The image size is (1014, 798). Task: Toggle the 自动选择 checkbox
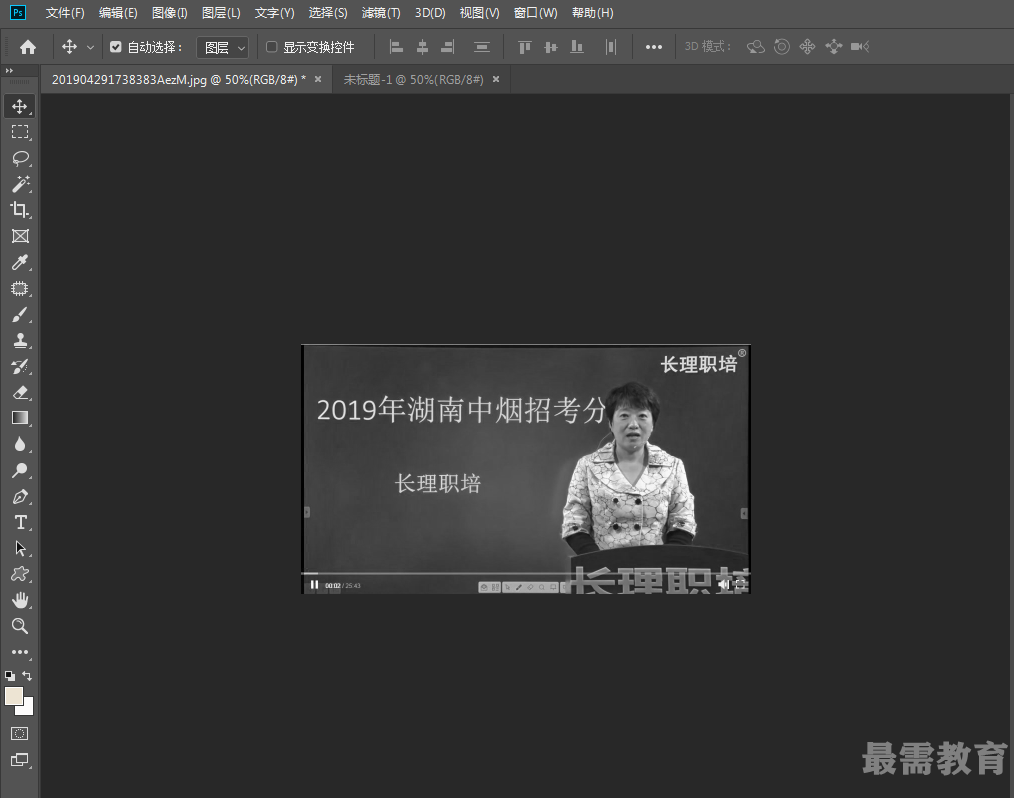[116, 47]
